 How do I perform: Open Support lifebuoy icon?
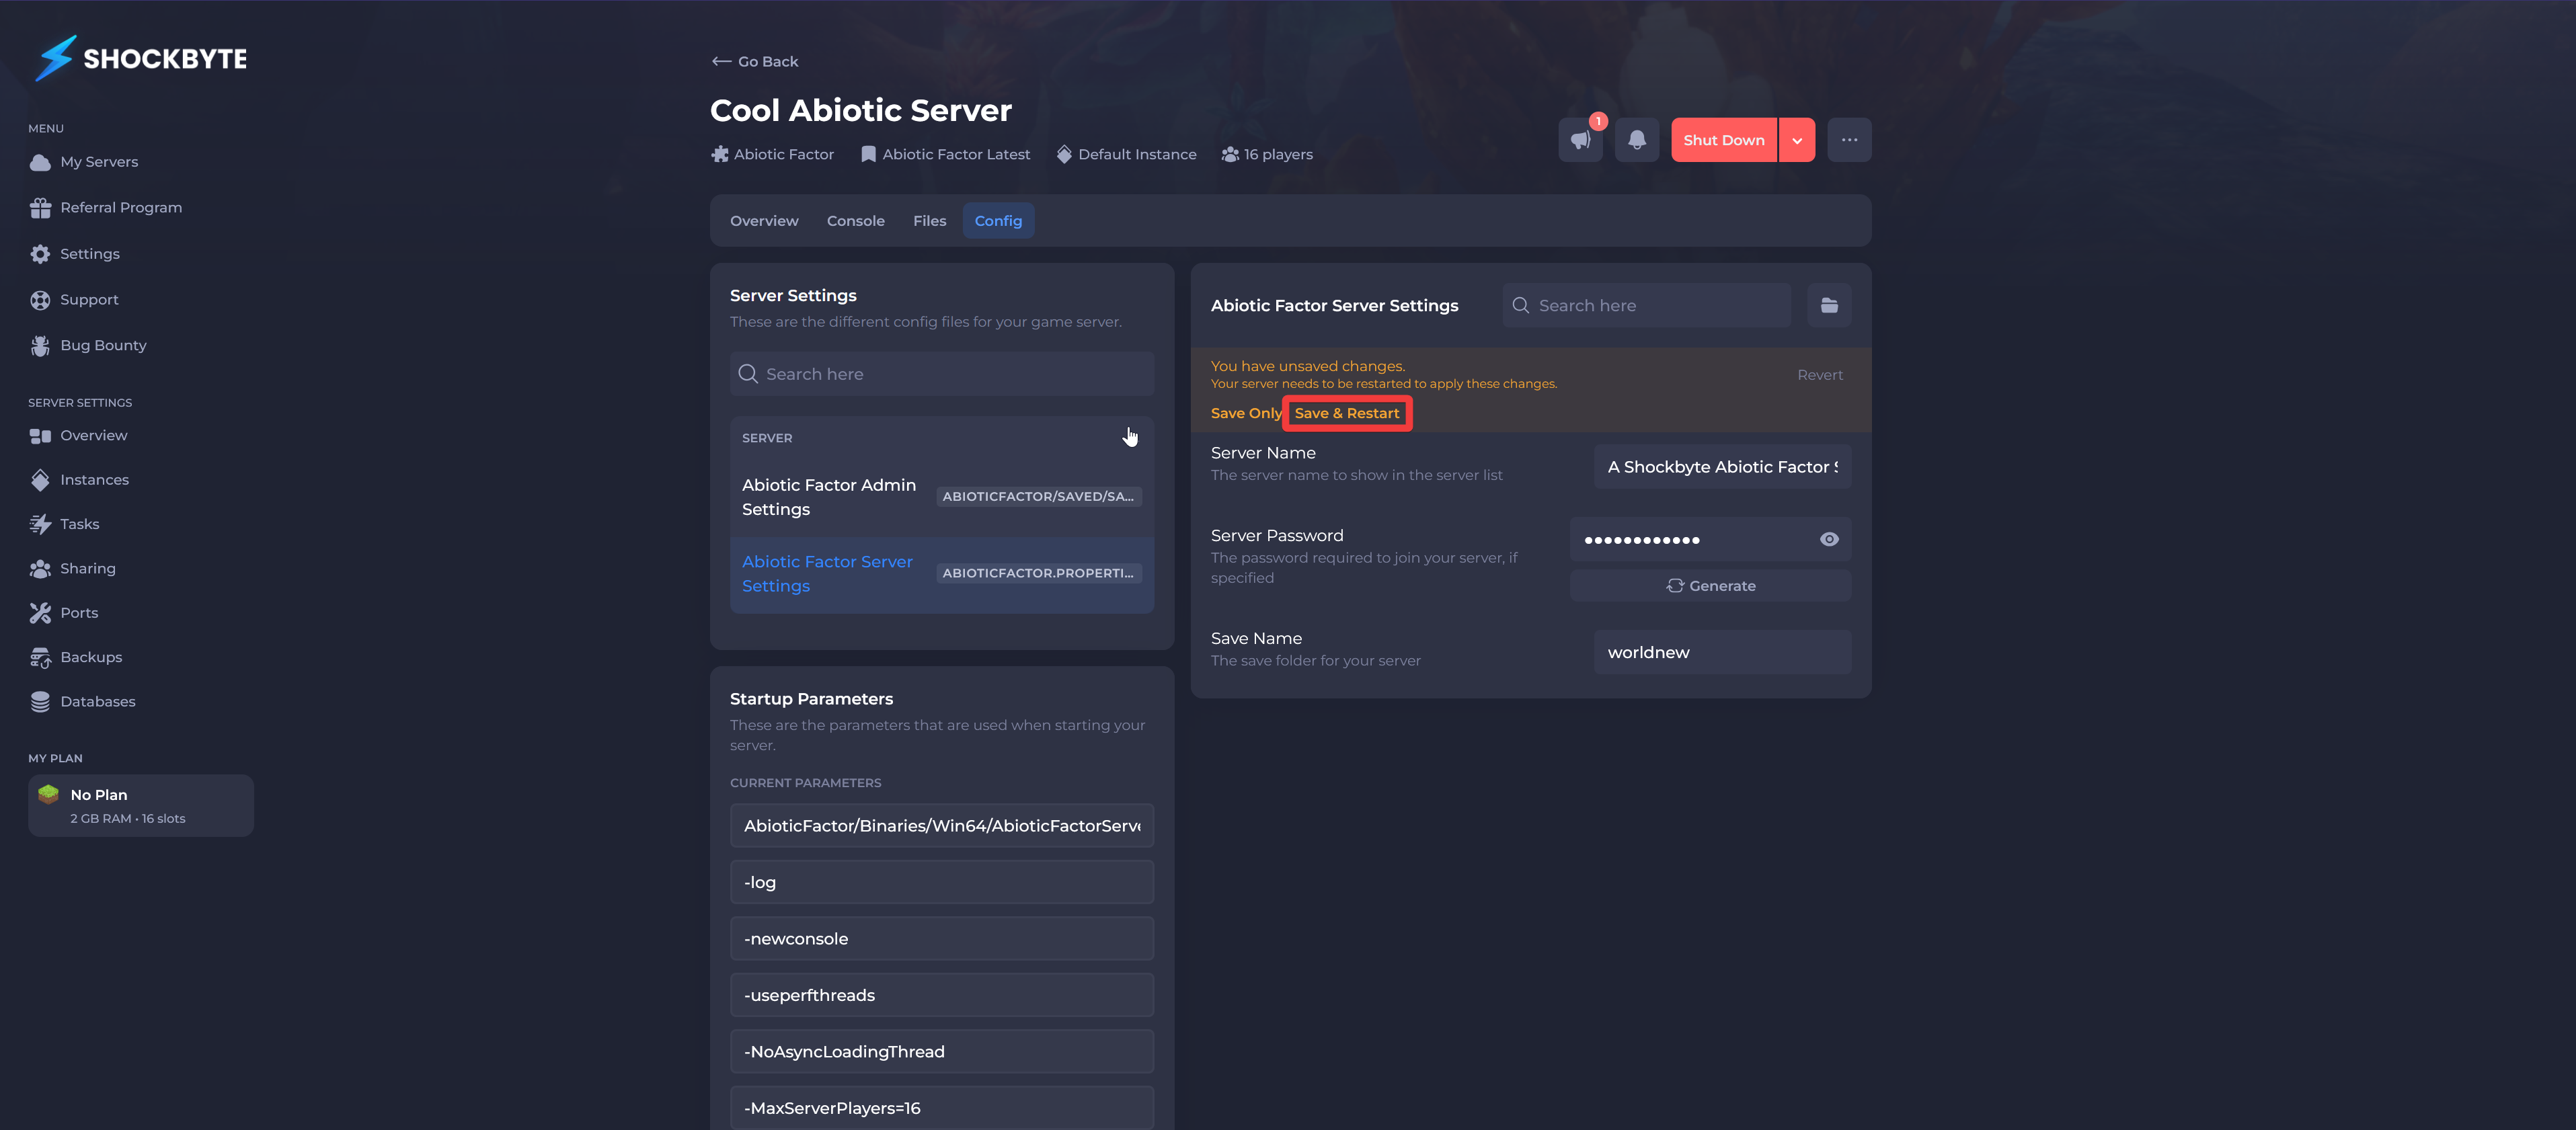40,300
